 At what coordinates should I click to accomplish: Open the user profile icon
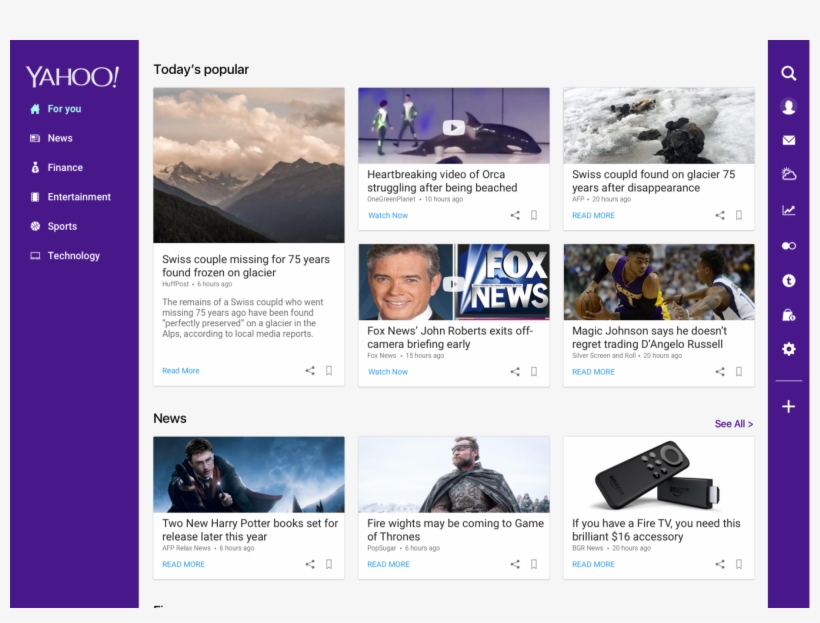[789, 107]
